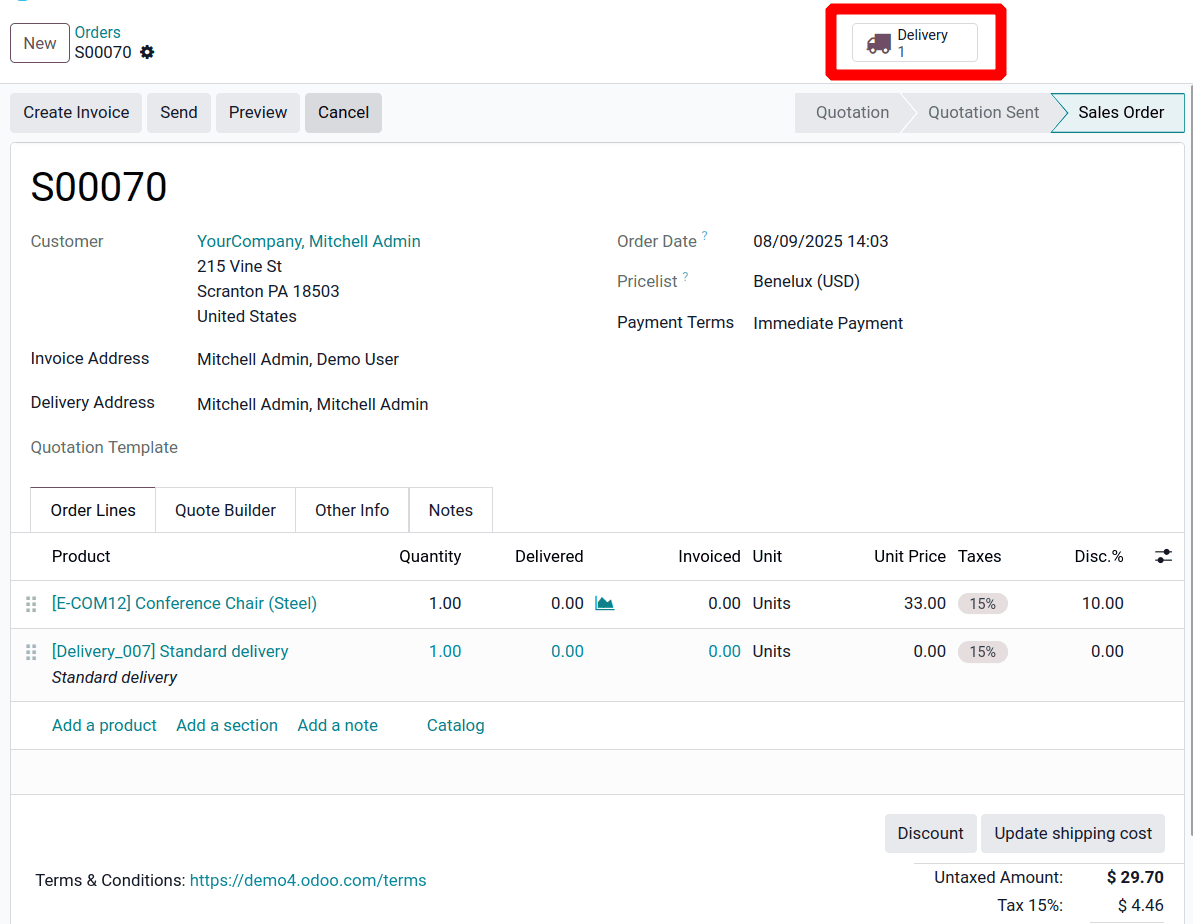Open the forecast graph icon on Conference Chair line
Viewport: 1193px width, 924px height.
tap(604, 603)
